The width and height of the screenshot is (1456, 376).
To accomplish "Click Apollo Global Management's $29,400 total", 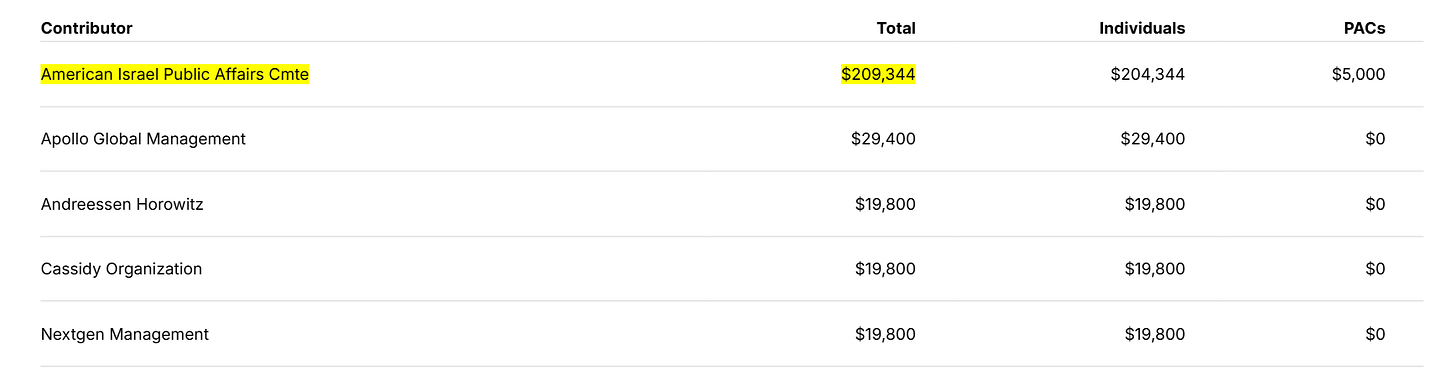I will (883, 139).
